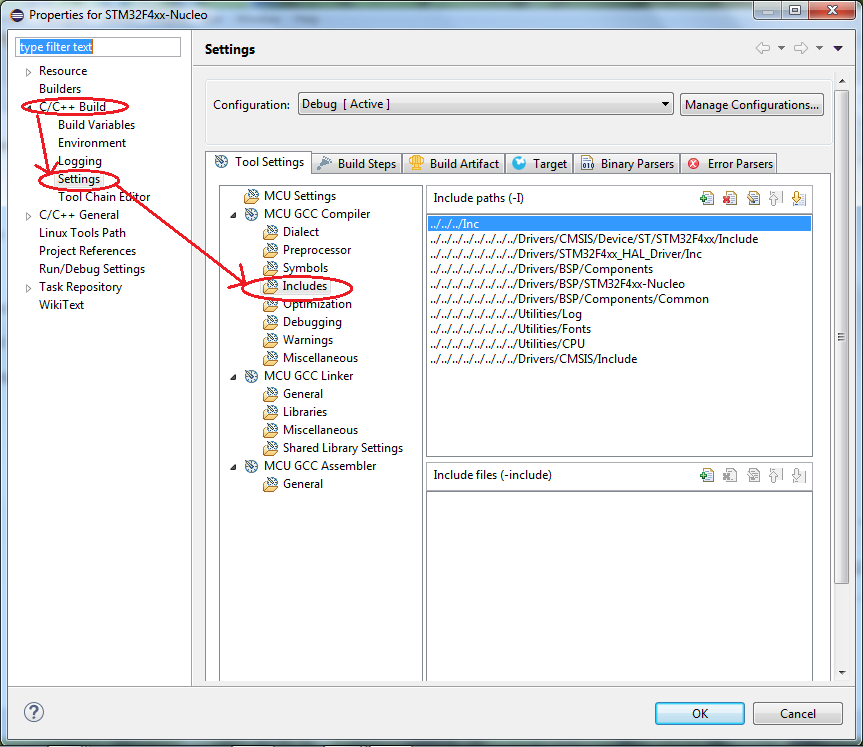This screenshot has height=747, width=863.
Task: Delete the selected include path
Action: 730,198
